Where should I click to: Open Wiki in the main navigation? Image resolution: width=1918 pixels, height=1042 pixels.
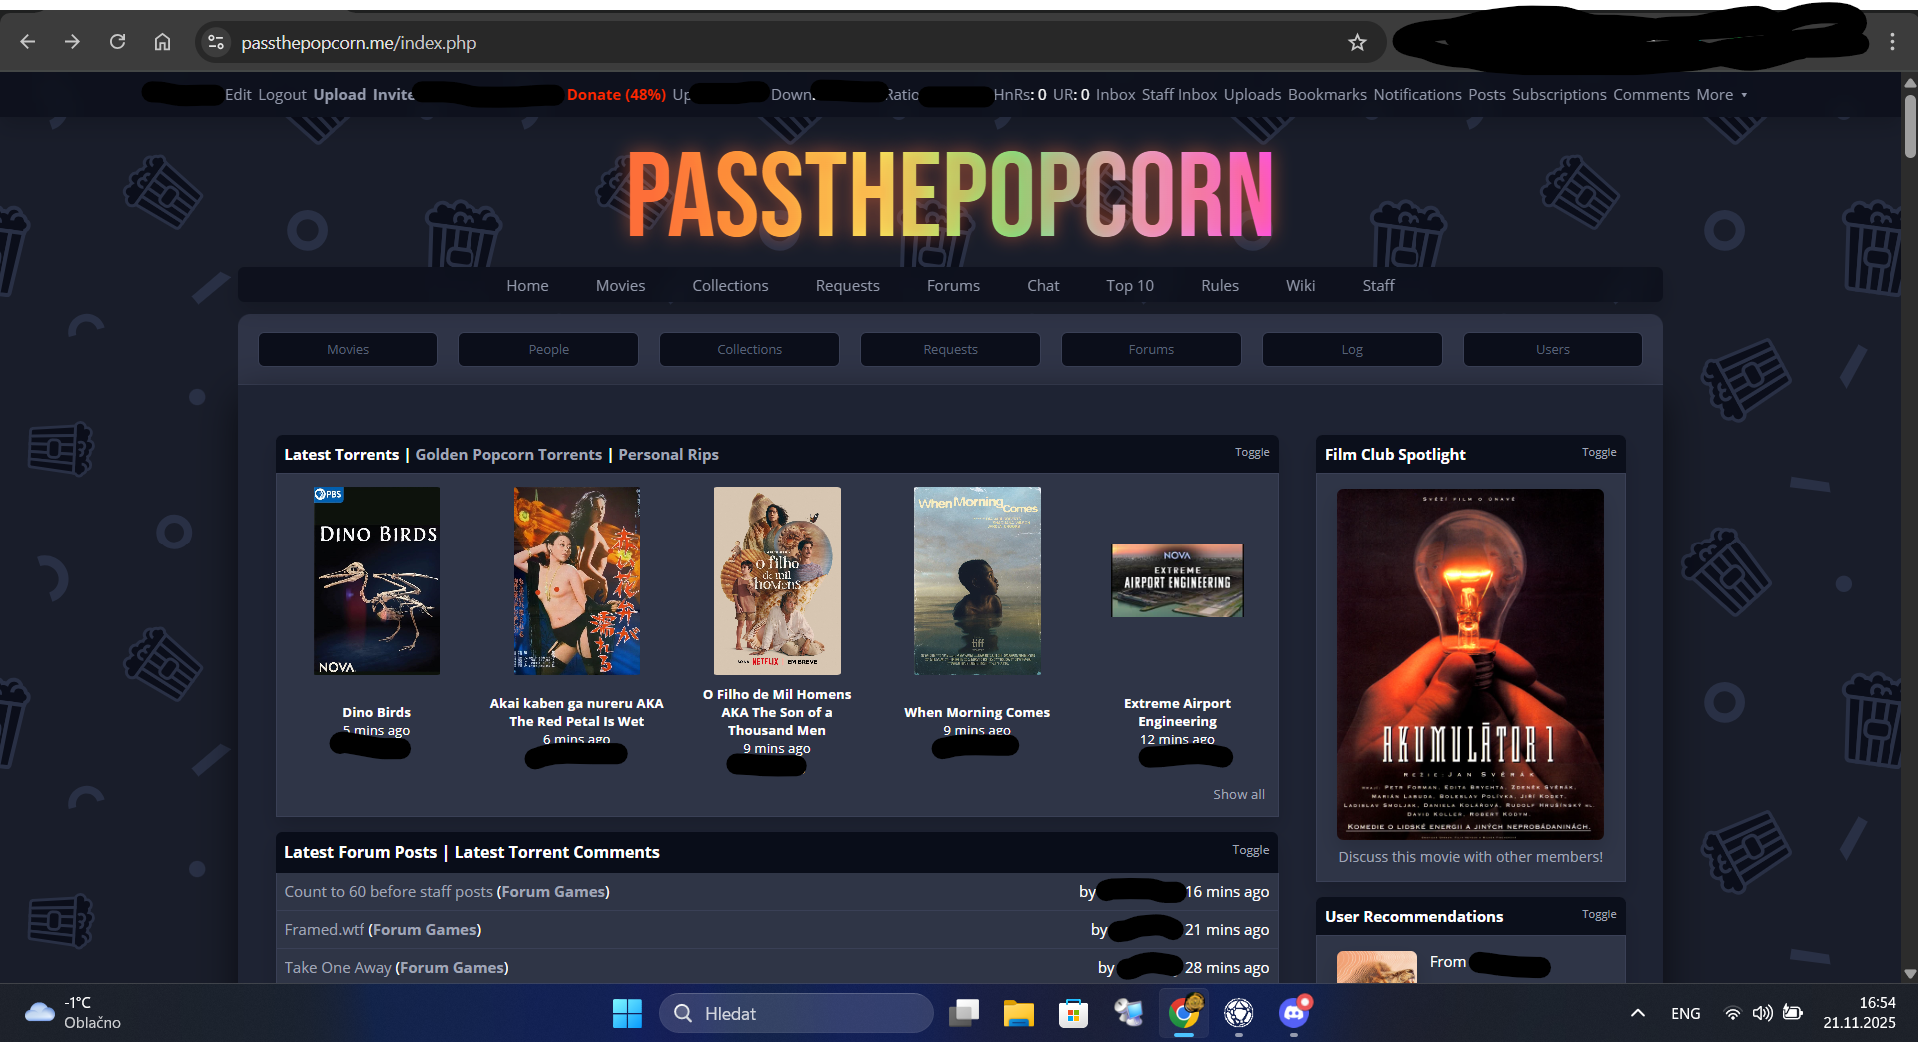click(1300, 285)
